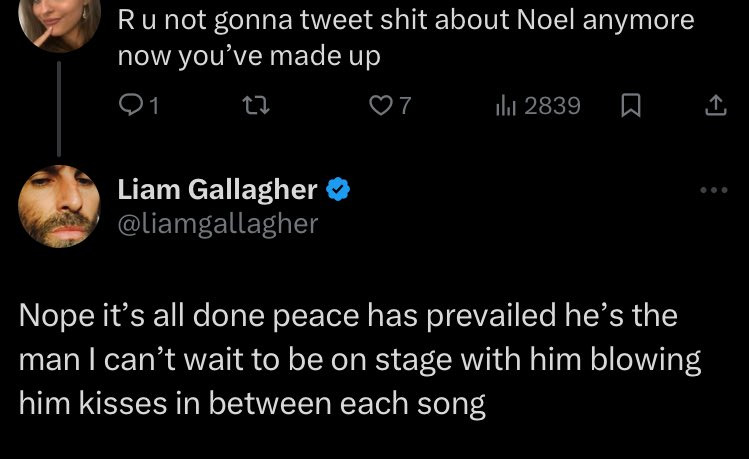749x459 pixels.
Task: Click the line "him kisses in between each song"
Action: (x=252, y=404)
